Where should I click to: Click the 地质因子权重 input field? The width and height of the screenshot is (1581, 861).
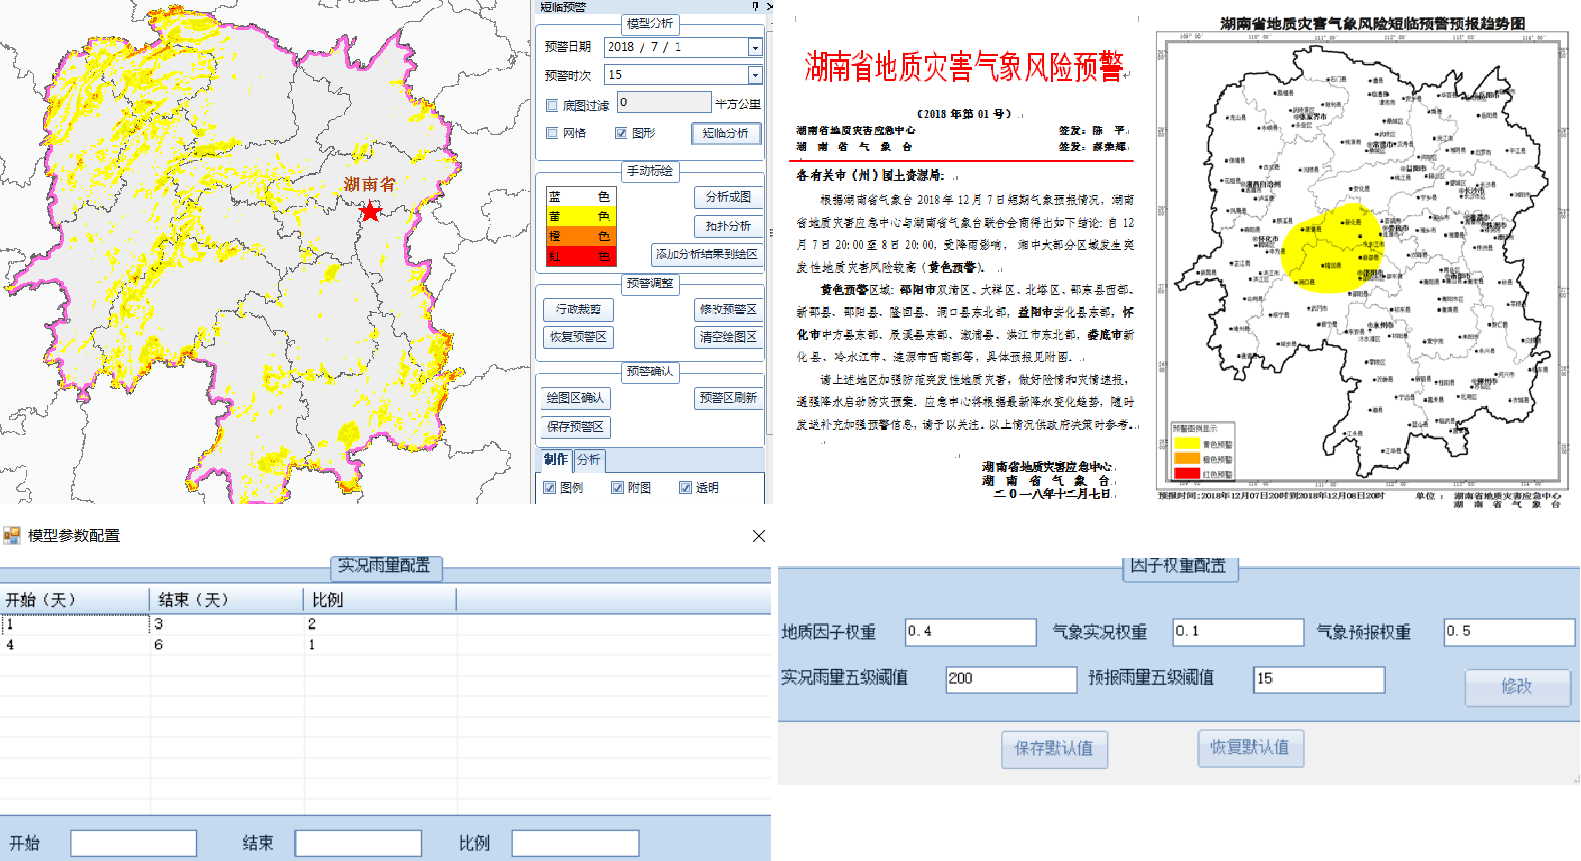970,632
